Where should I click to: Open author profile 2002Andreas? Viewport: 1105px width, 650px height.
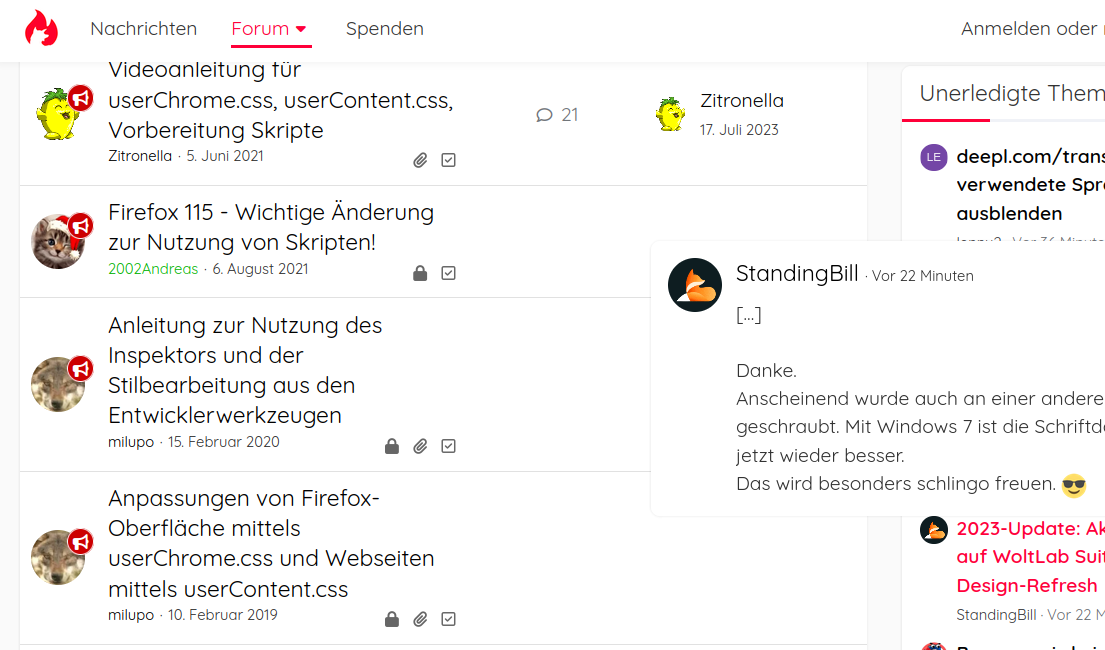pyautogui.click(x=153, y=269)
